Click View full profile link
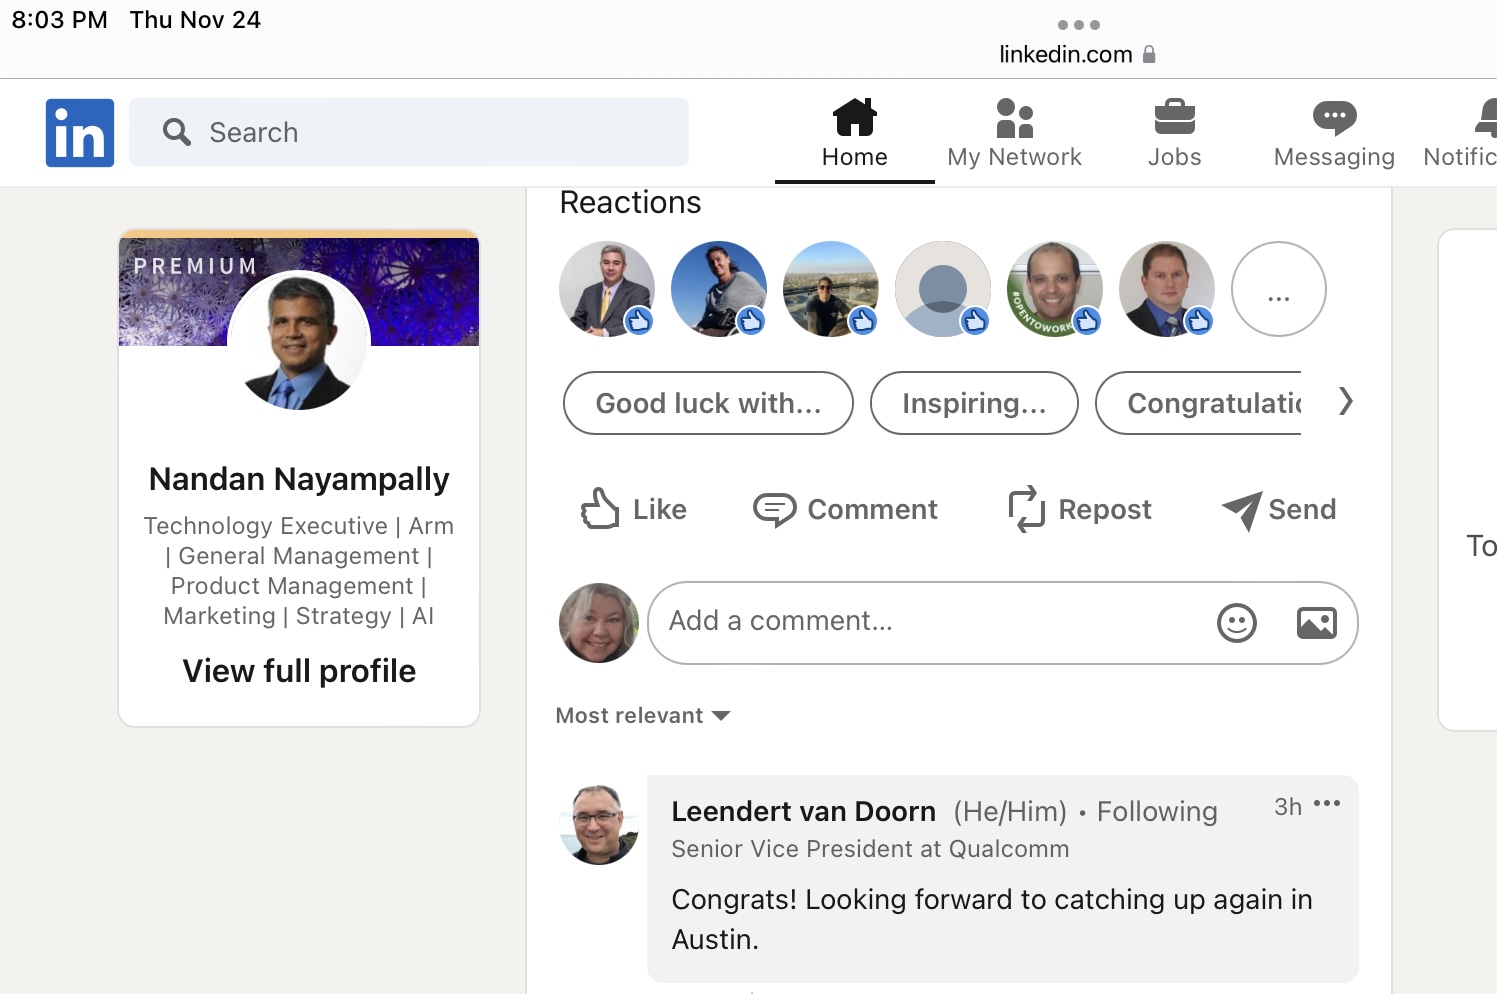The height and width of the screenshot is (994, 1497). coord(299,671)
